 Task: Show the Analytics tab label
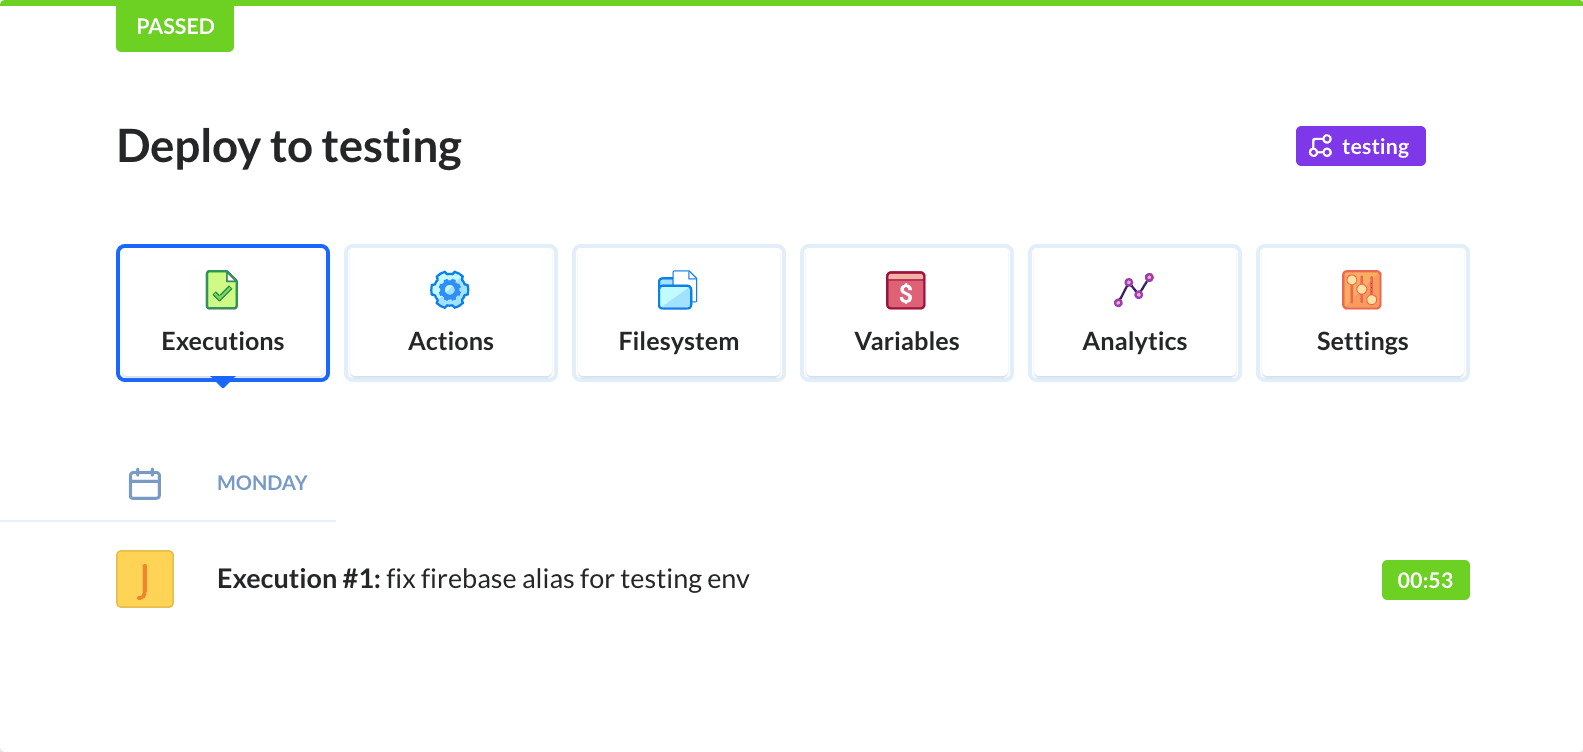click(1135, 342)
